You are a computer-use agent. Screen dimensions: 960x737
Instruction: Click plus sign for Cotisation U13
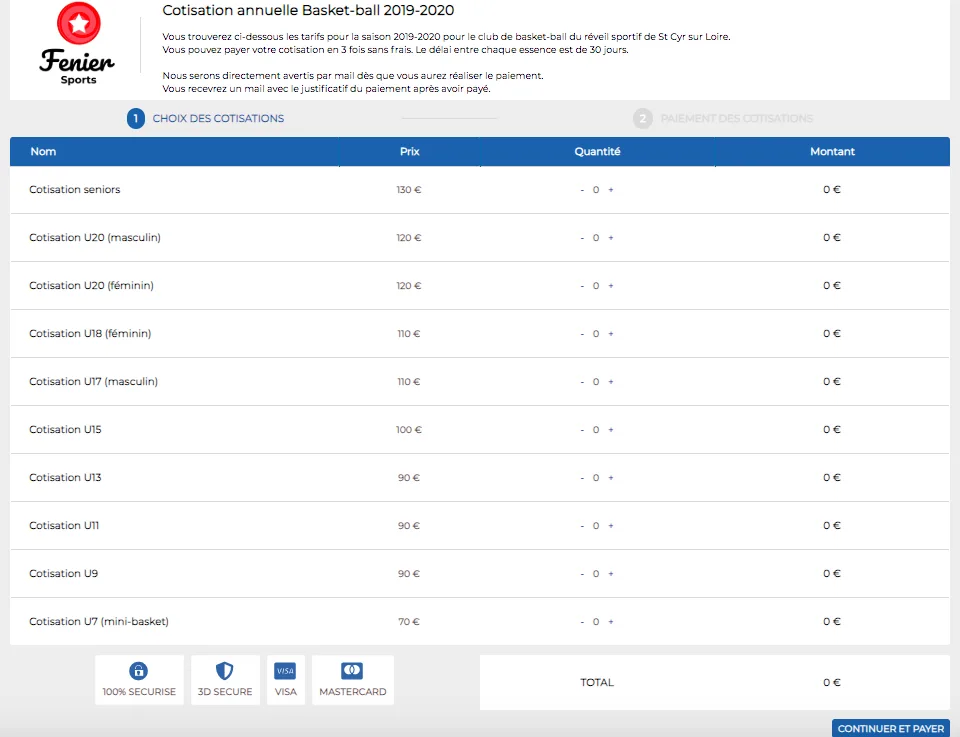pyautogui.click(x=610, y=477)
